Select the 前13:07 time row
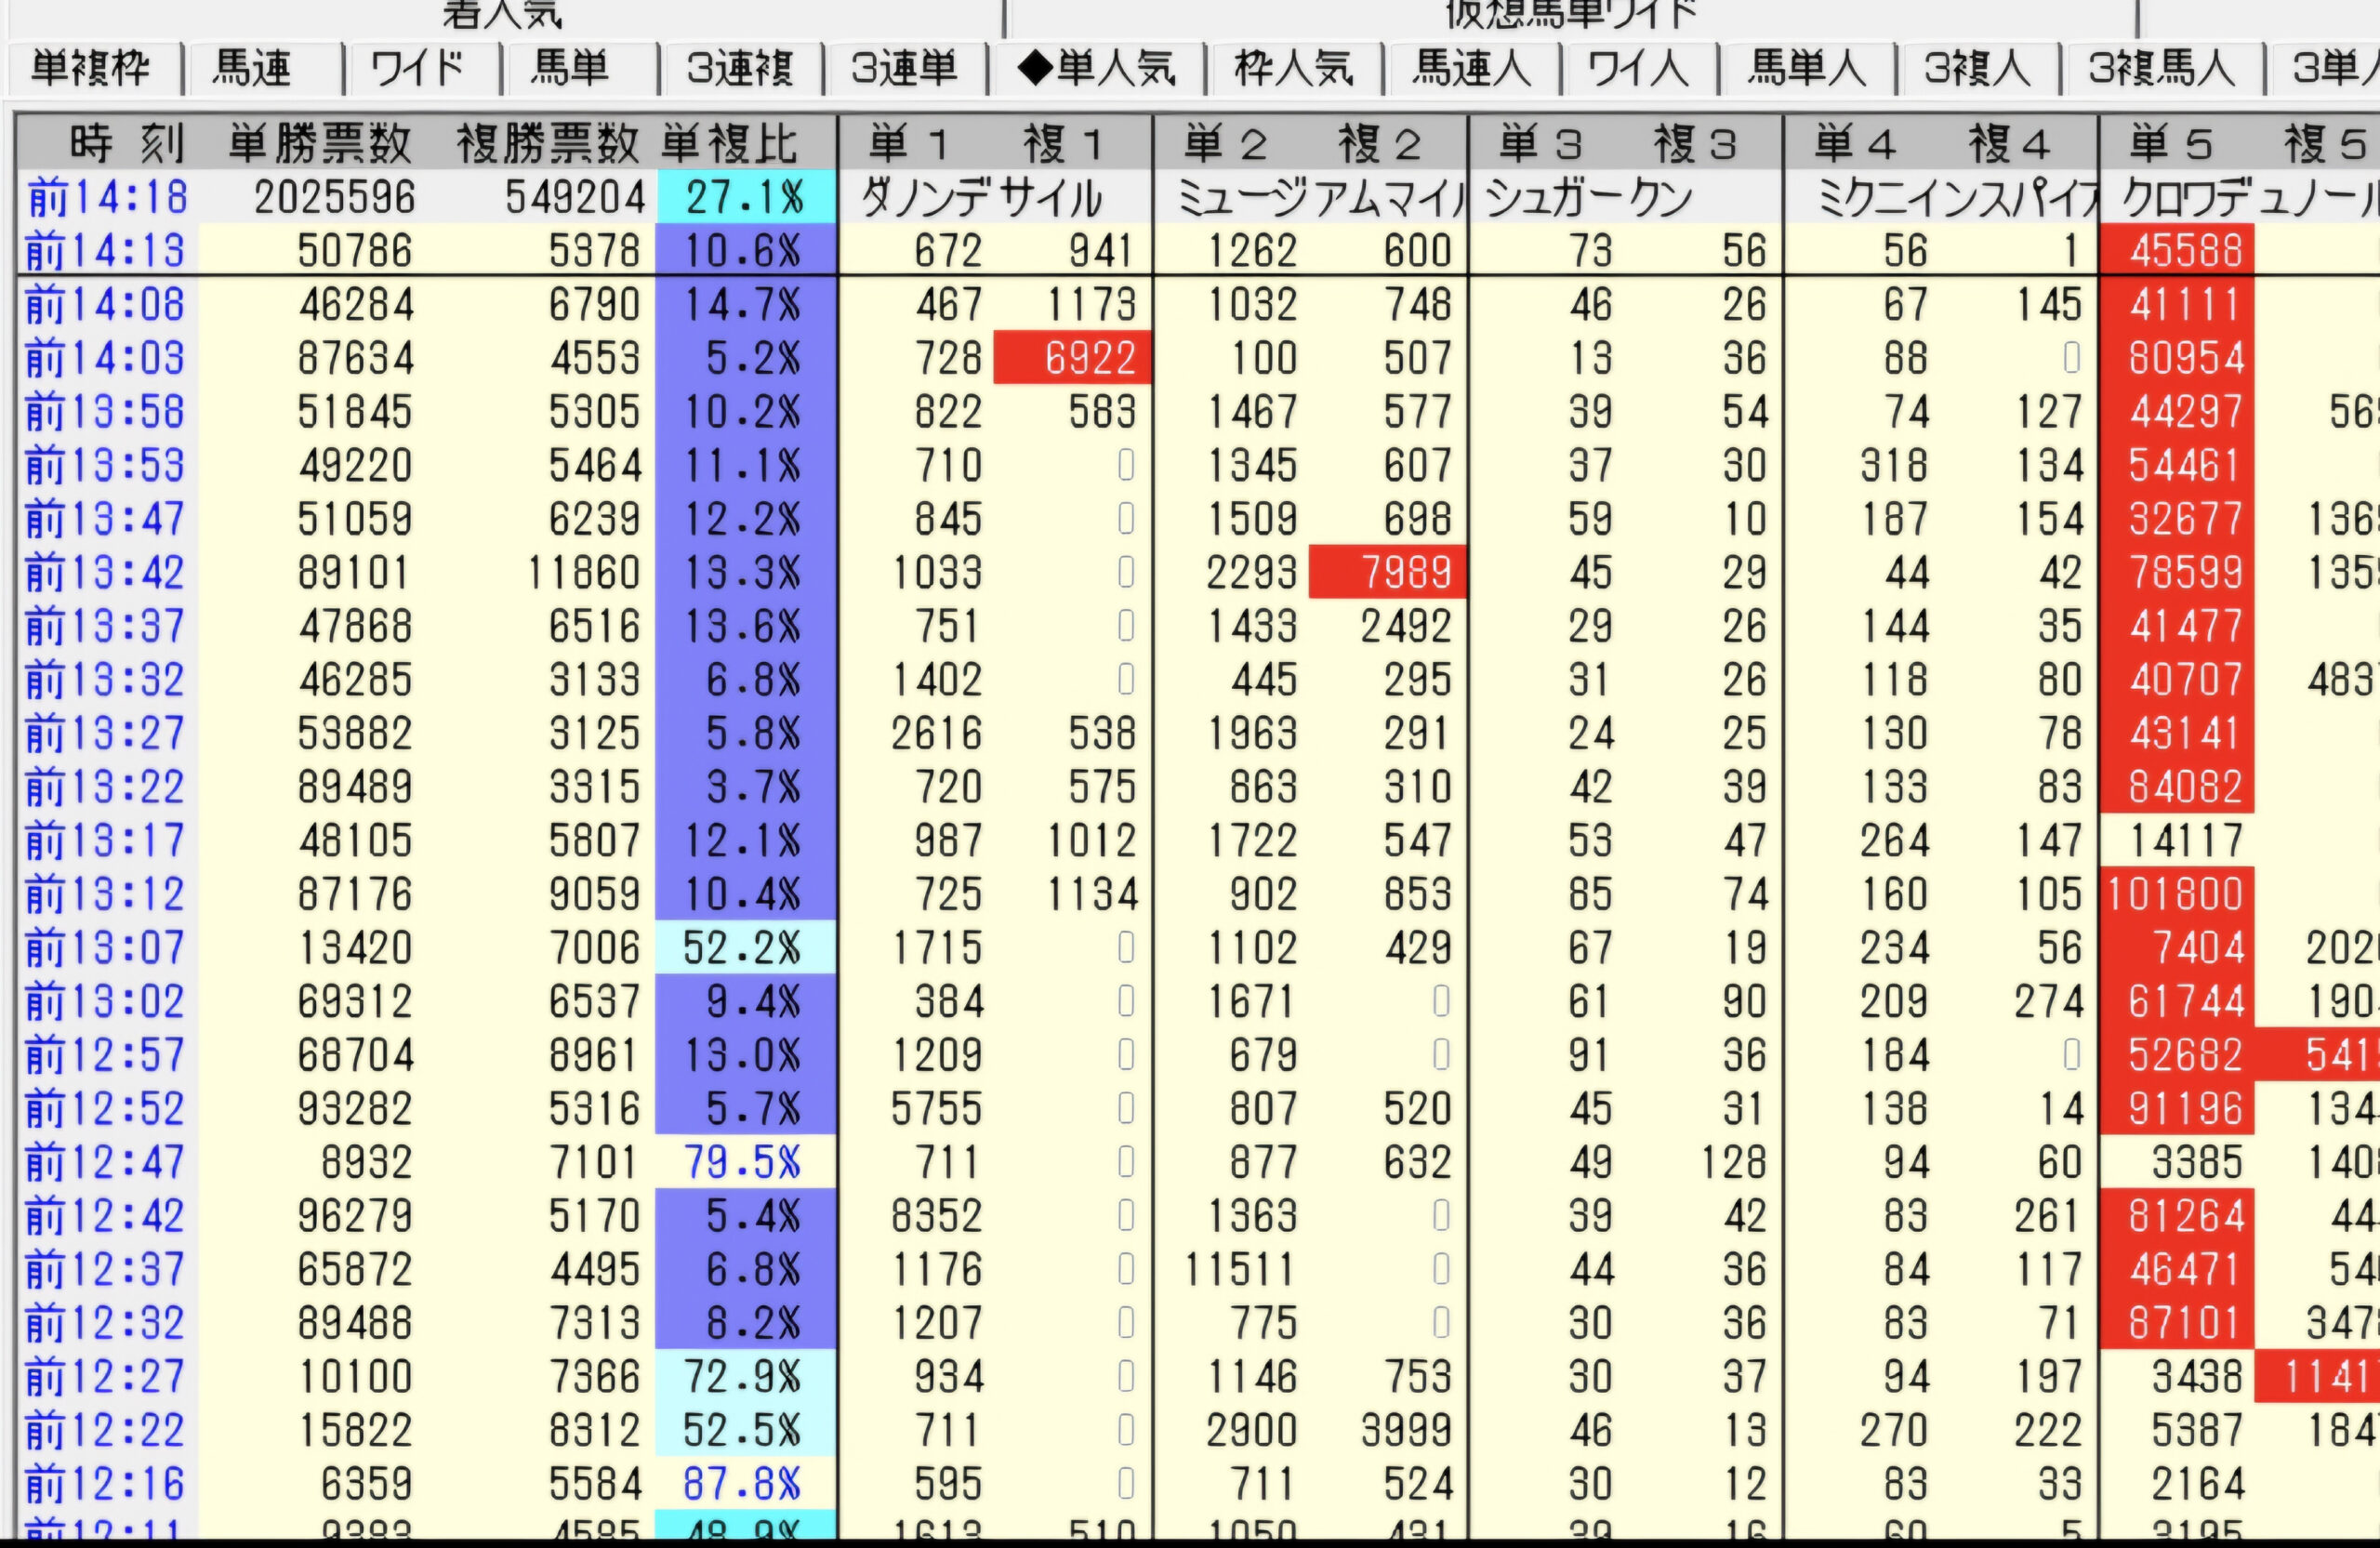Screen dimensions: 2380x1548 coord(106,948)
